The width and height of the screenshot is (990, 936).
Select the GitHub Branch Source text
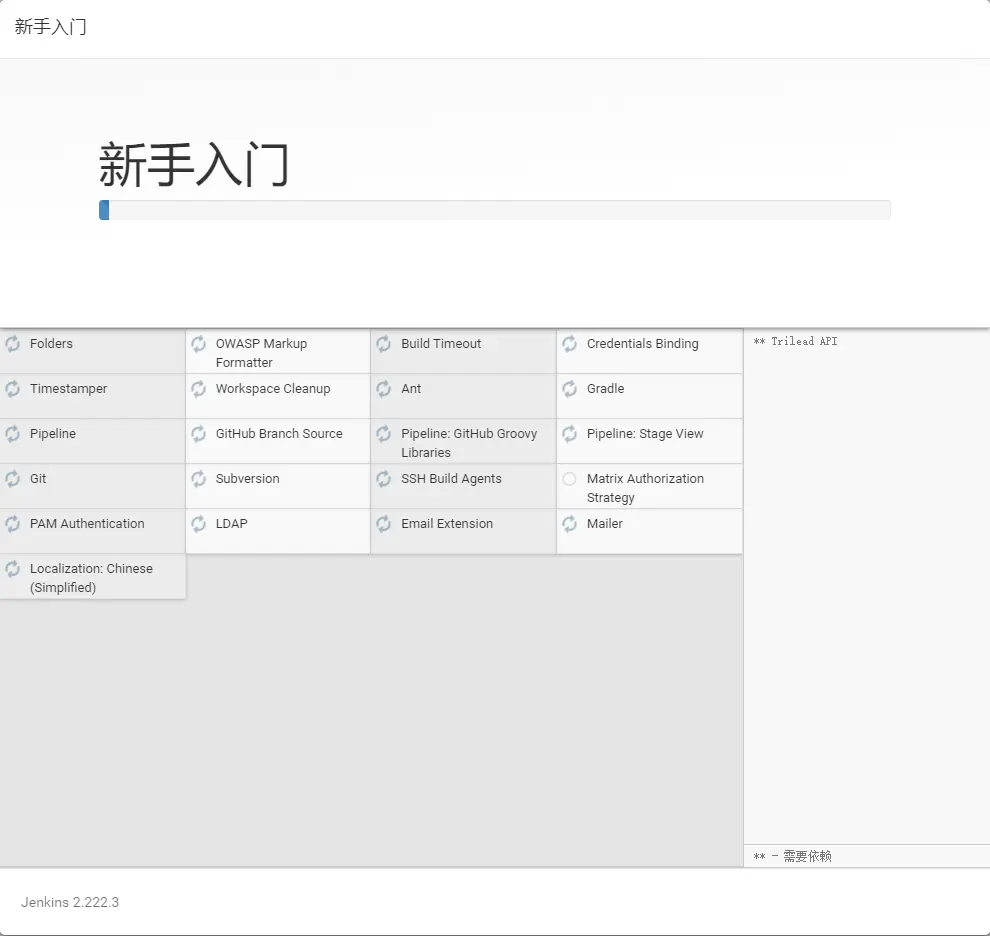pos(279,433)
